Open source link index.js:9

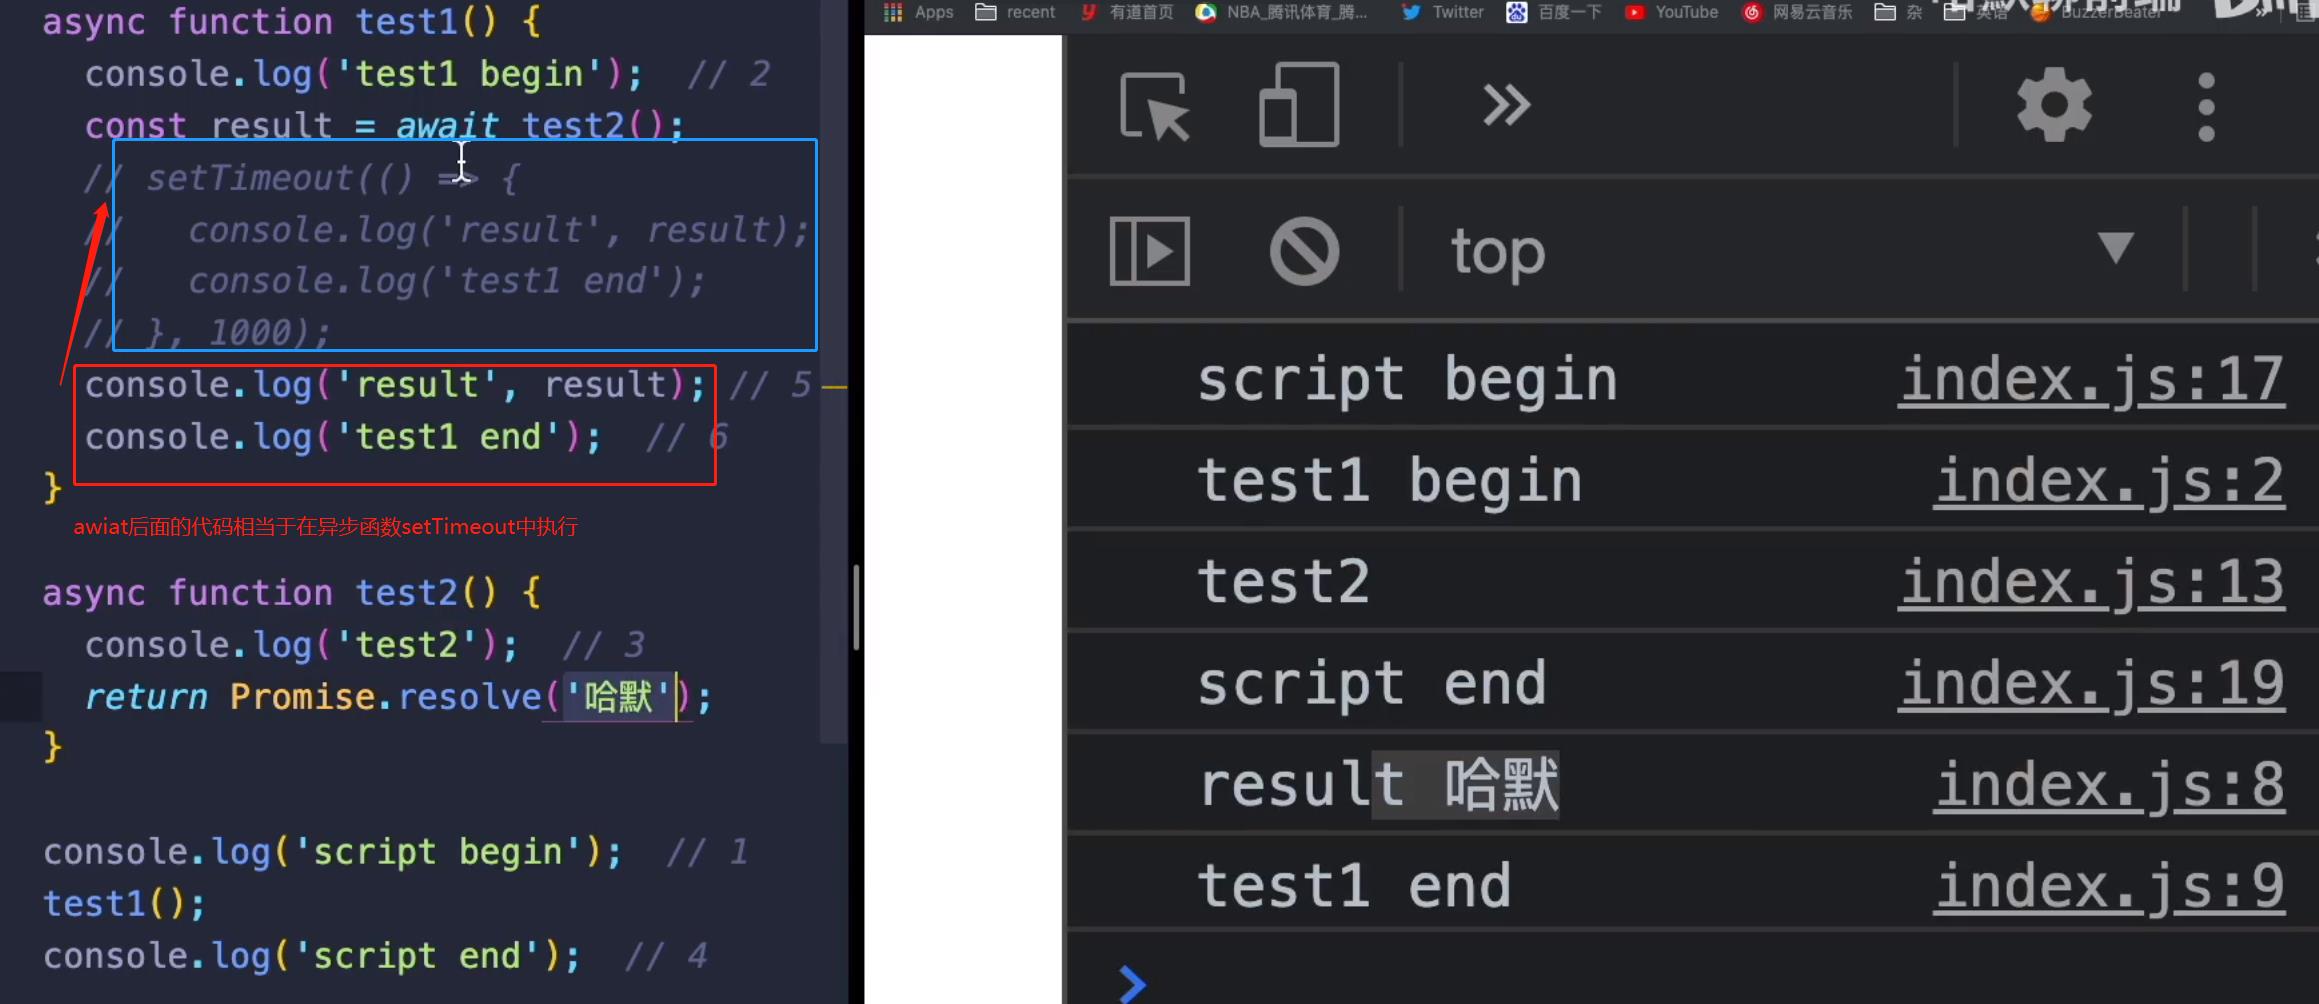click(2108, 886)
